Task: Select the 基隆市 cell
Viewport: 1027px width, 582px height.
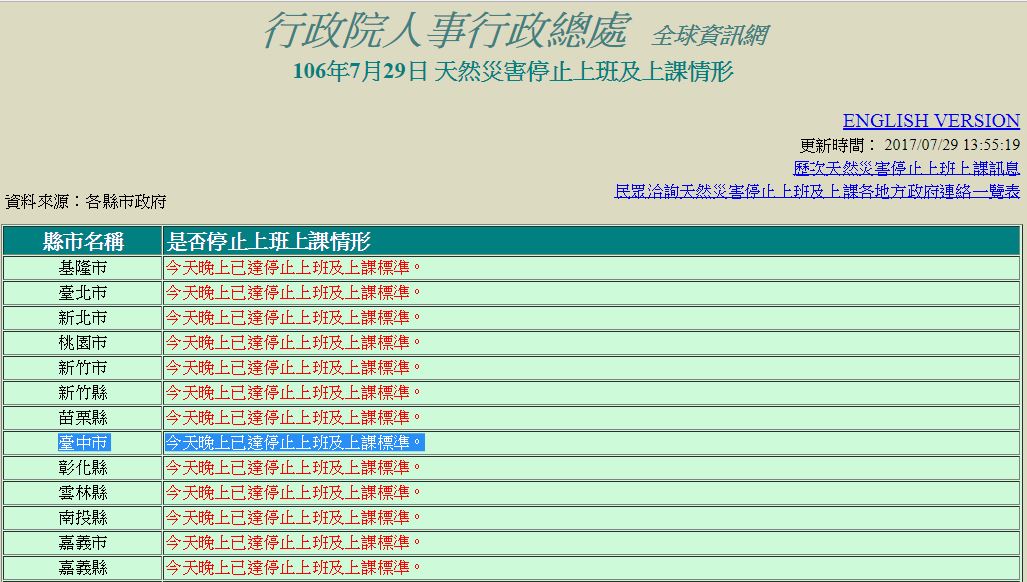Action: [83, 268]
